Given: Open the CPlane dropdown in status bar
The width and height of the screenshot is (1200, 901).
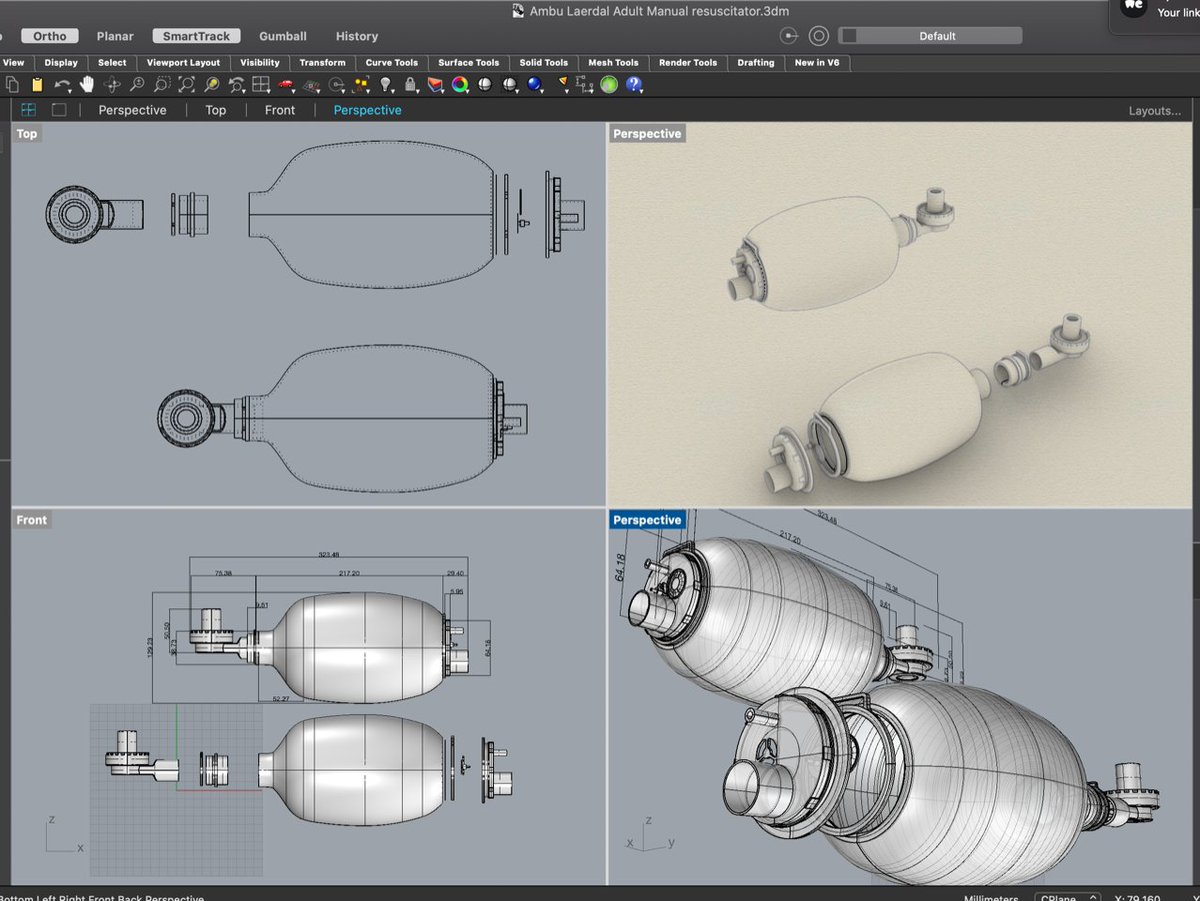Looking at the screenshot, I should (x=1068, y=898).
